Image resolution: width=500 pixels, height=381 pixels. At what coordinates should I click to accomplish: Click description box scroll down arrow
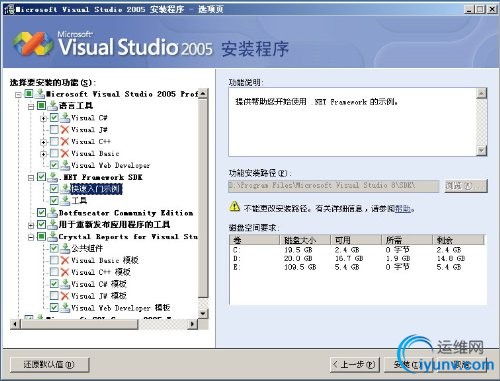click(x=481, y=151)
